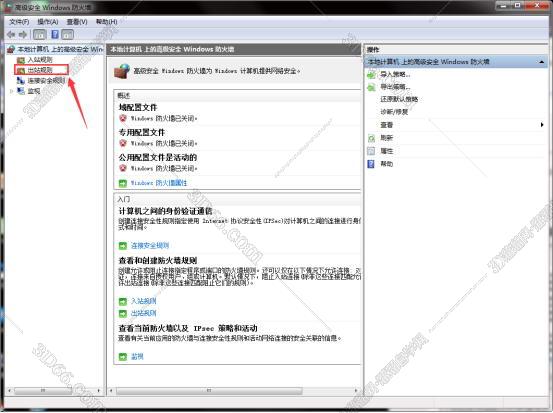Screen dimensions: 553x413
Task: Click 导出策略 in the actions pane
Action: (x=395, y=87)
